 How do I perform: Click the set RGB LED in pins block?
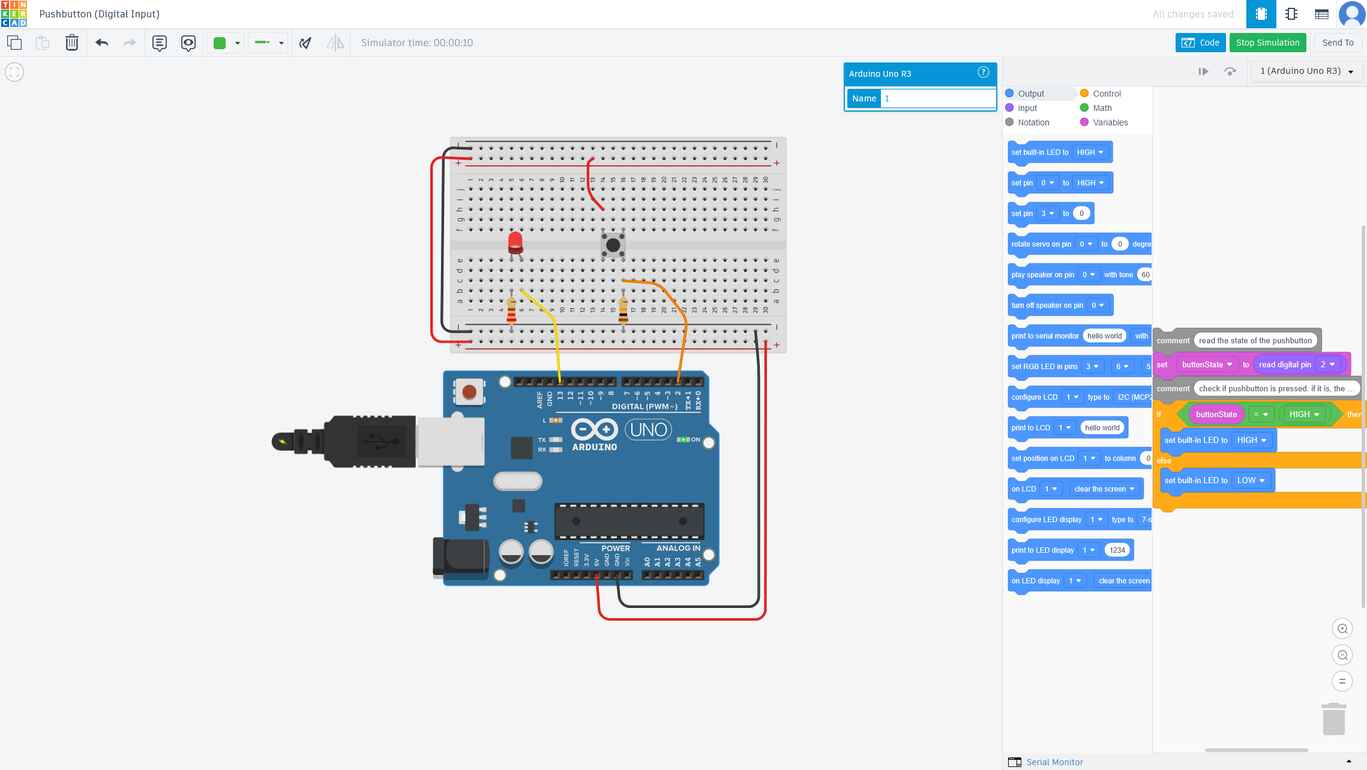pyautogui.click(x=1080, y=367)
